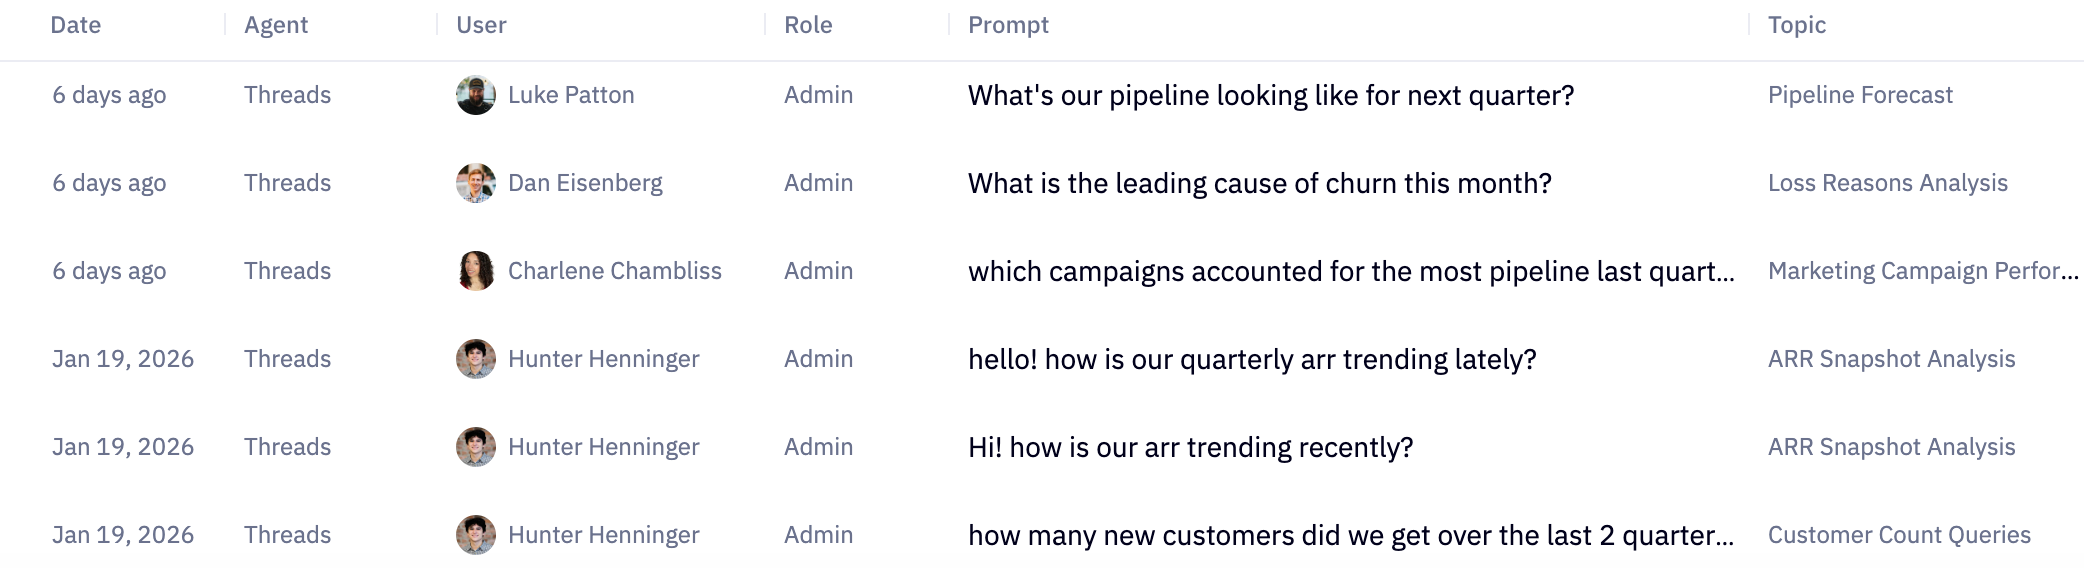Click Luke Patton's avatar picture
Image resolution: width=2084 pixels, height=568 pixels.
476,95
